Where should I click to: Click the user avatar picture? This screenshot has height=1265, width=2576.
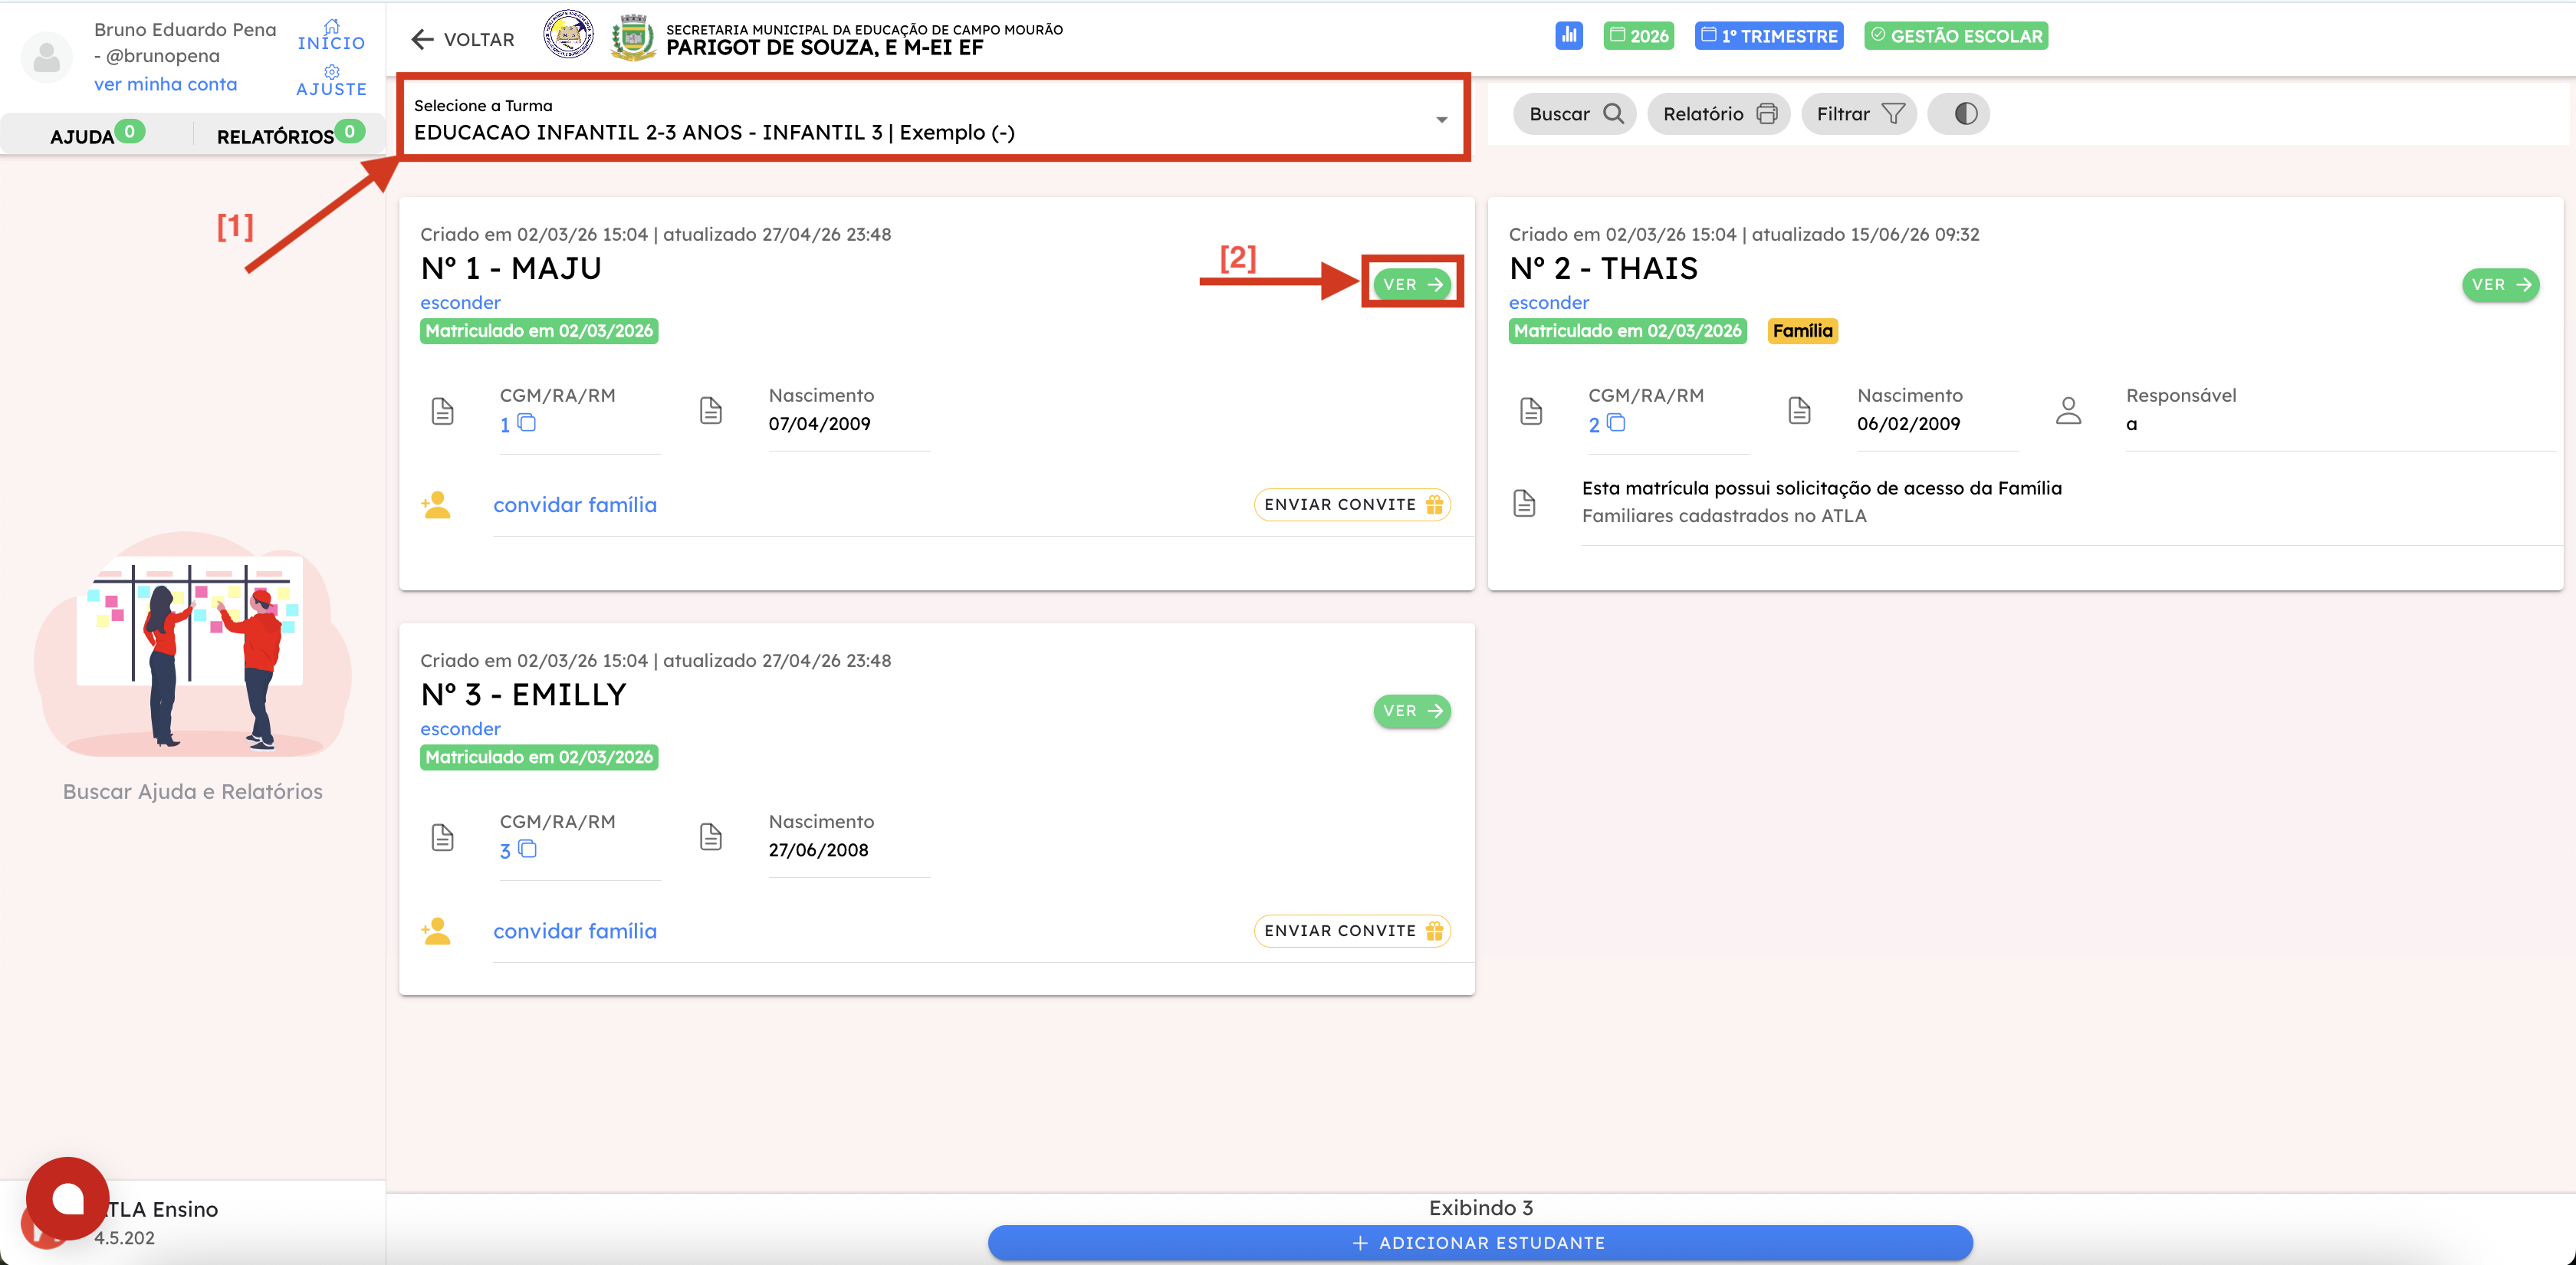click(x=47, y=57)
